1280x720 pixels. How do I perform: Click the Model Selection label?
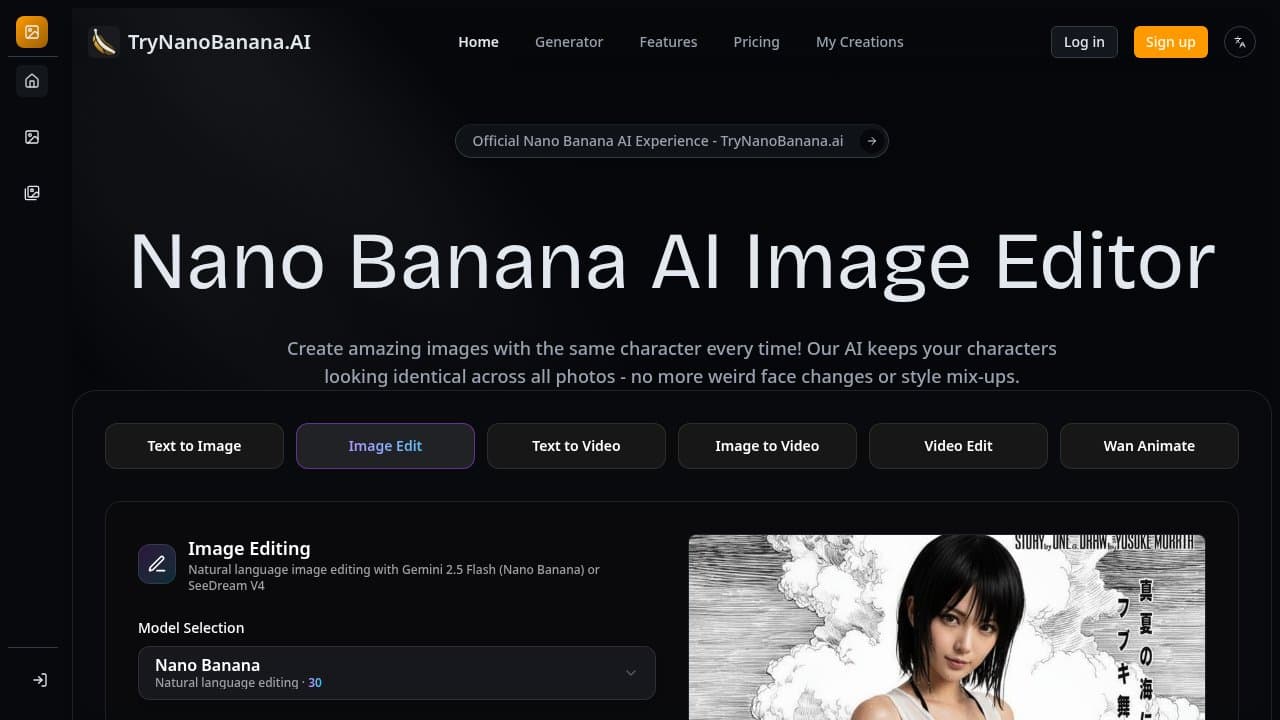[191, 628]
